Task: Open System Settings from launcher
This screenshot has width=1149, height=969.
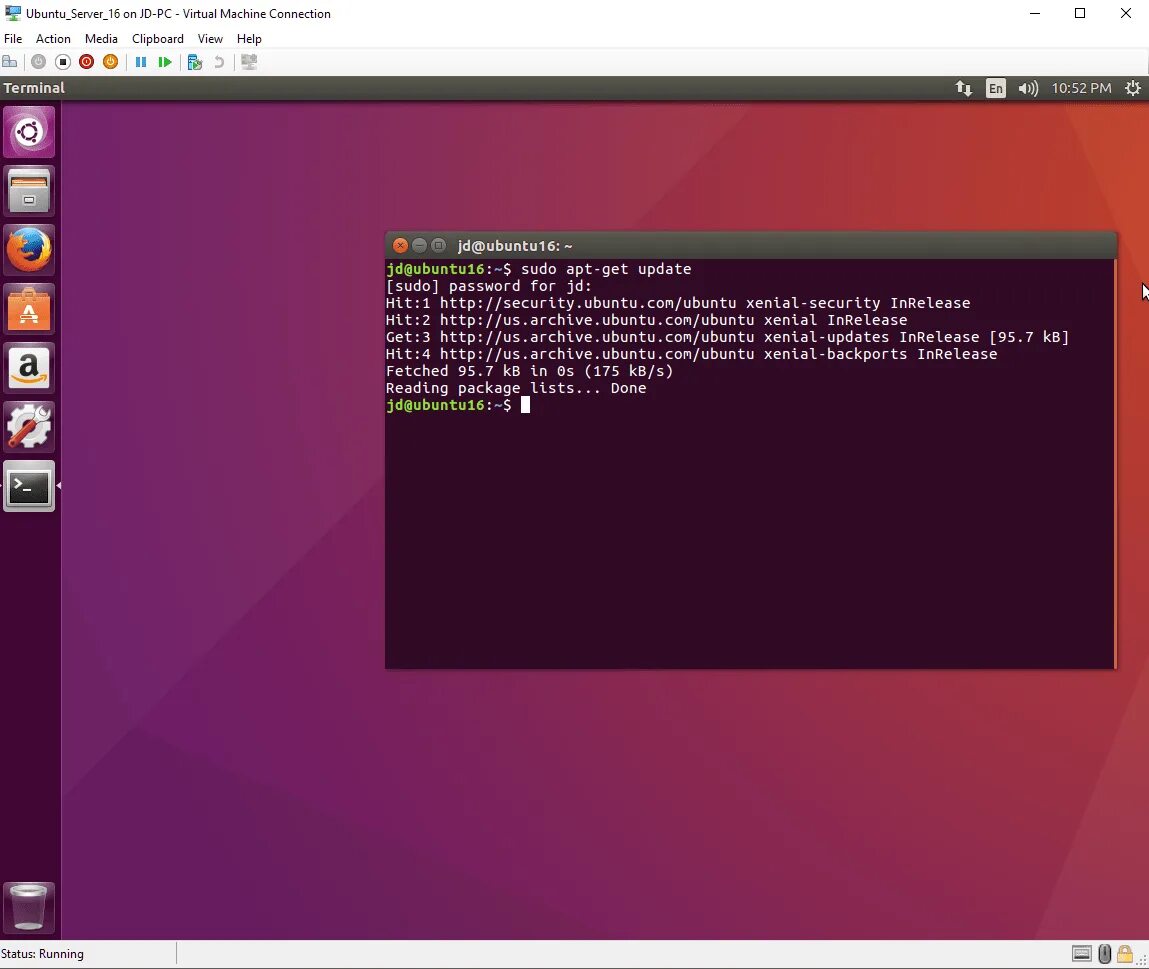Action: click(29, 427)
